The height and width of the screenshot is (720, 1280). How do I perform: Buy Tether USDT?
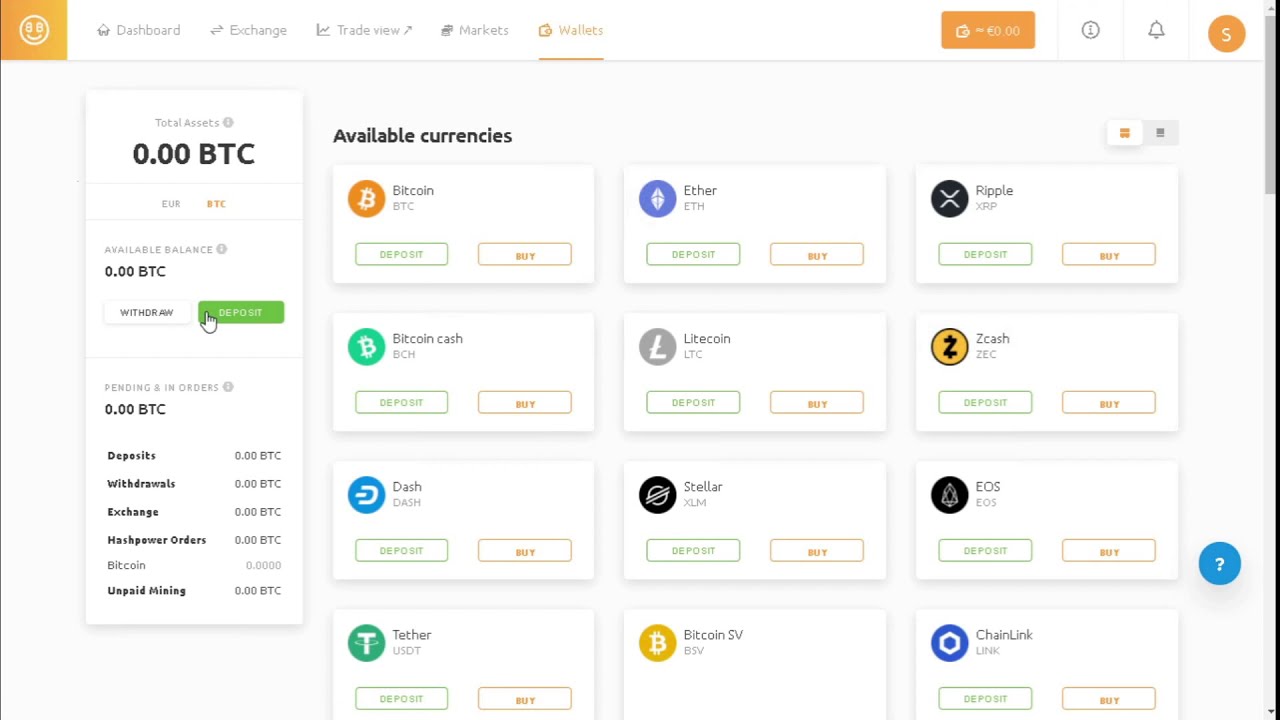pos(525,699)
